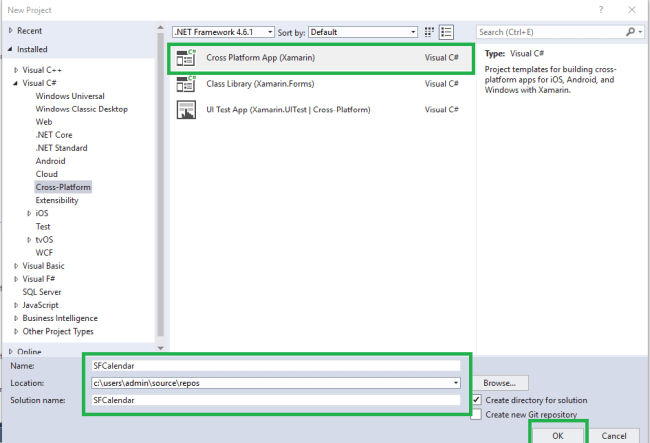
Task: Toggle Create directory for solution checkbox
Action: pyautogui.click(x=476, y=400)
